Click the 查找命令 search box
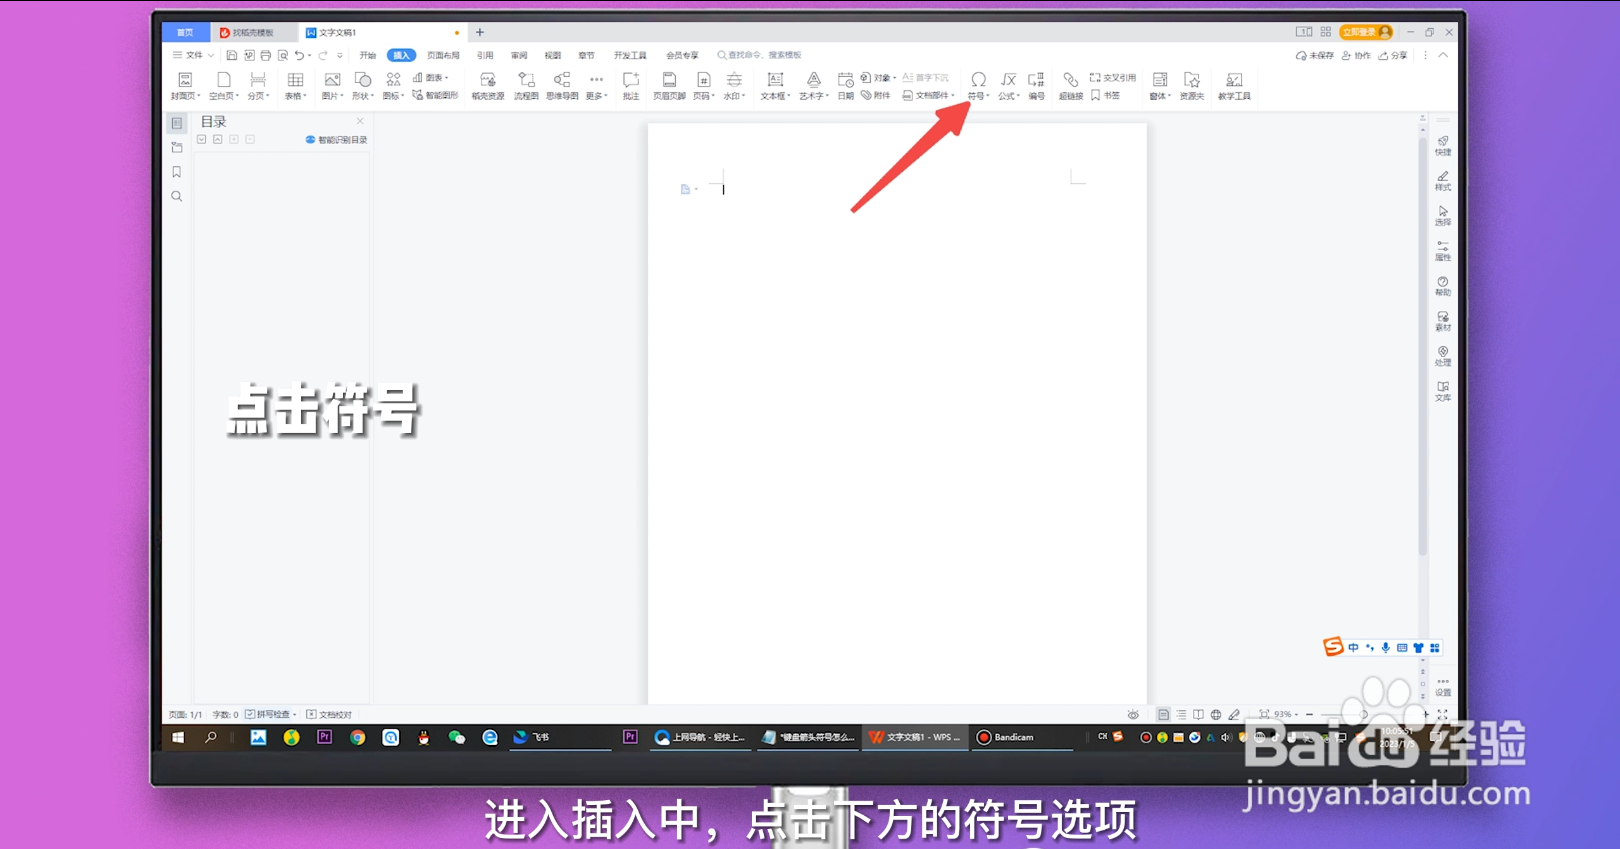The image size is (1620, 849). (x=760, y=55)
